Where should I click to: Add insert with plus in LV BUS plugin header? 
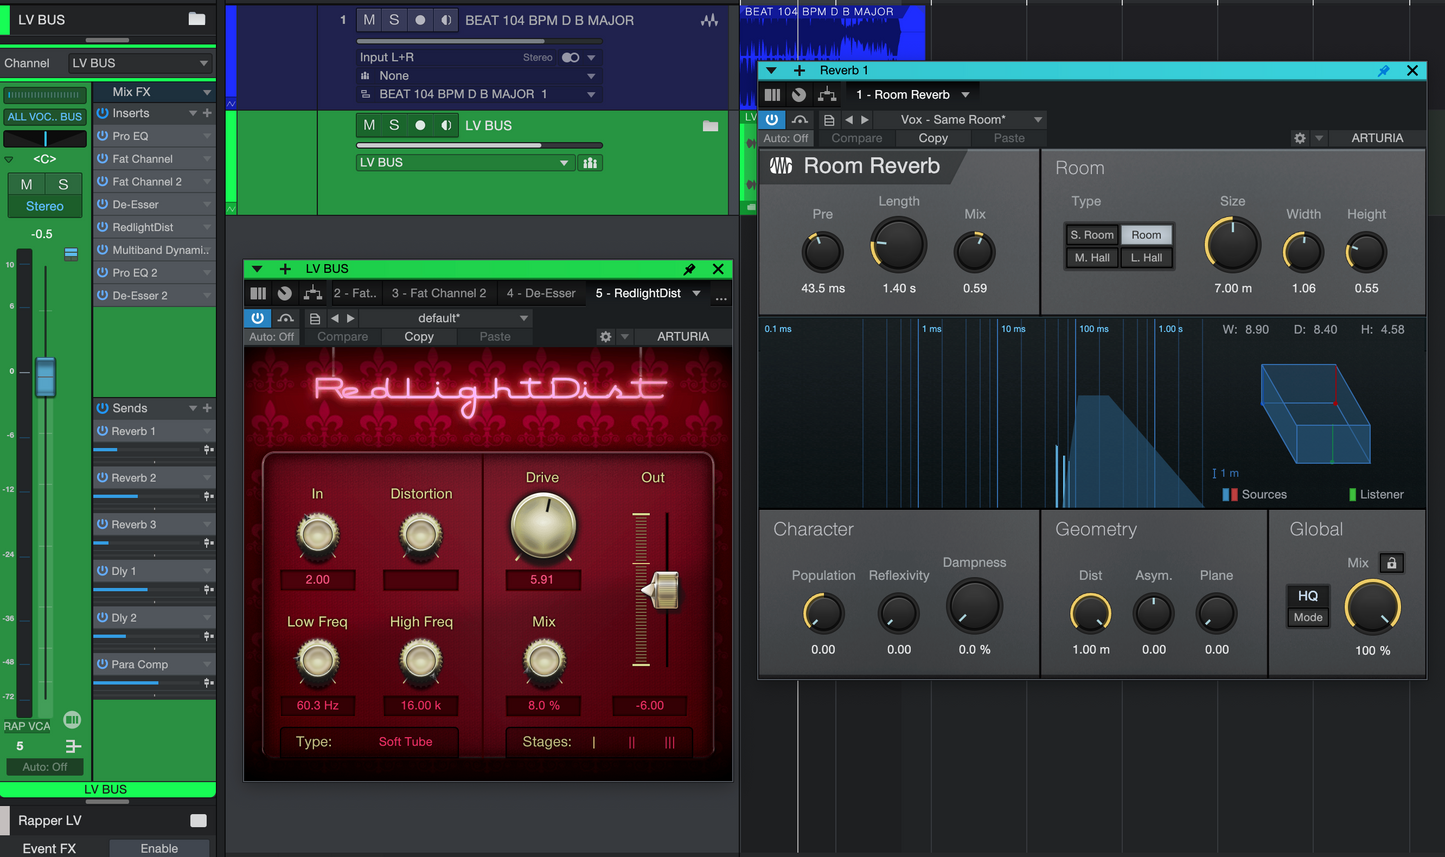285,269
